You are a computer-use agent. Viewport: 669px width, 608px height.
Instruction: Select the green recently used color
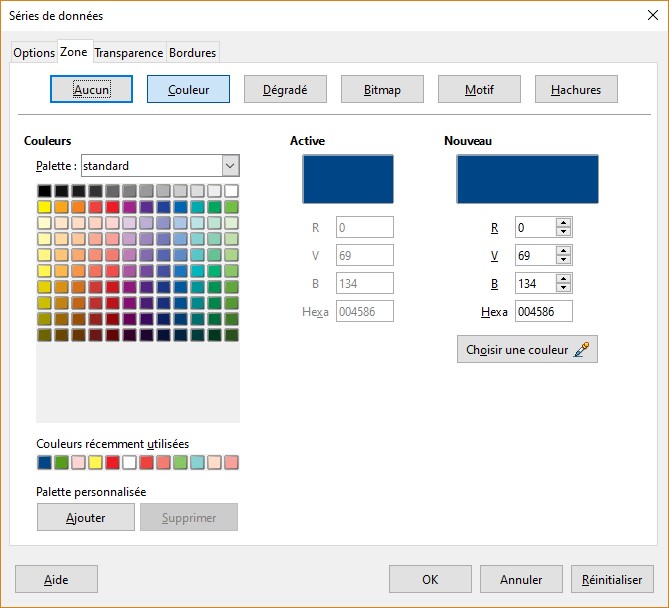(x=61, y=463)
